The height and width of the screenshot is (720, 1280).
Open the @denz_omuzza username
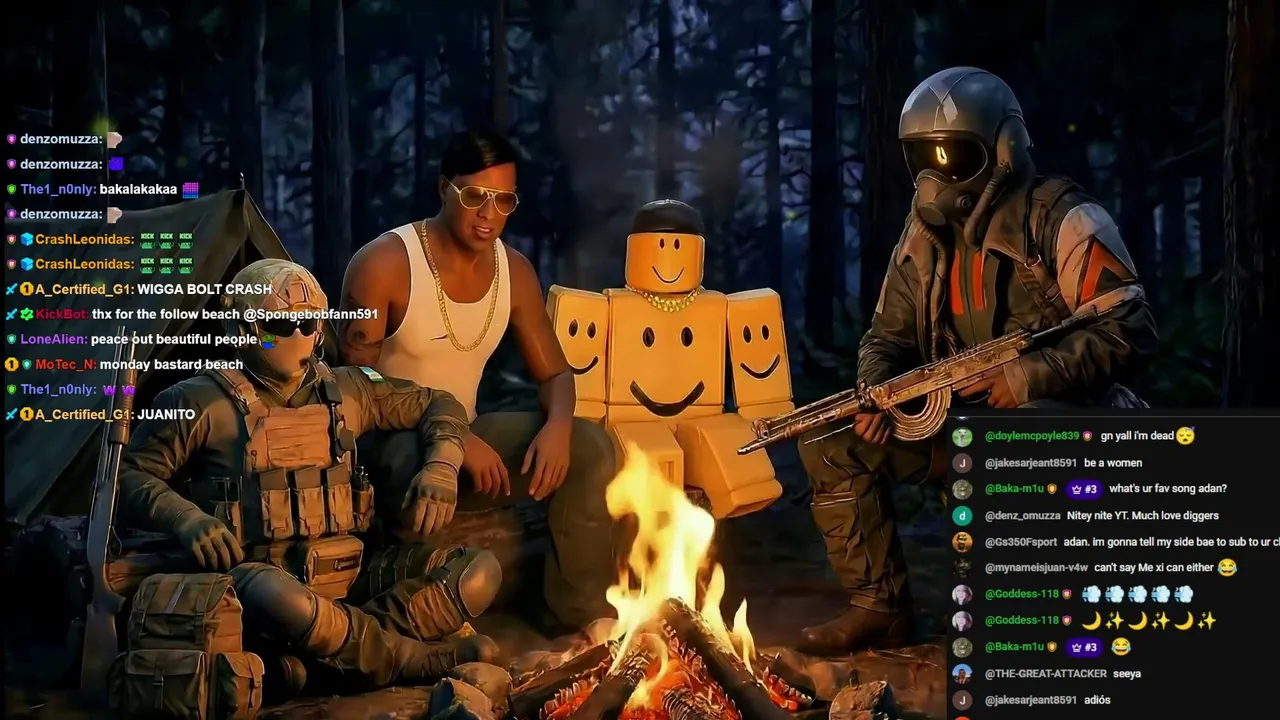tap(1022, 516)
